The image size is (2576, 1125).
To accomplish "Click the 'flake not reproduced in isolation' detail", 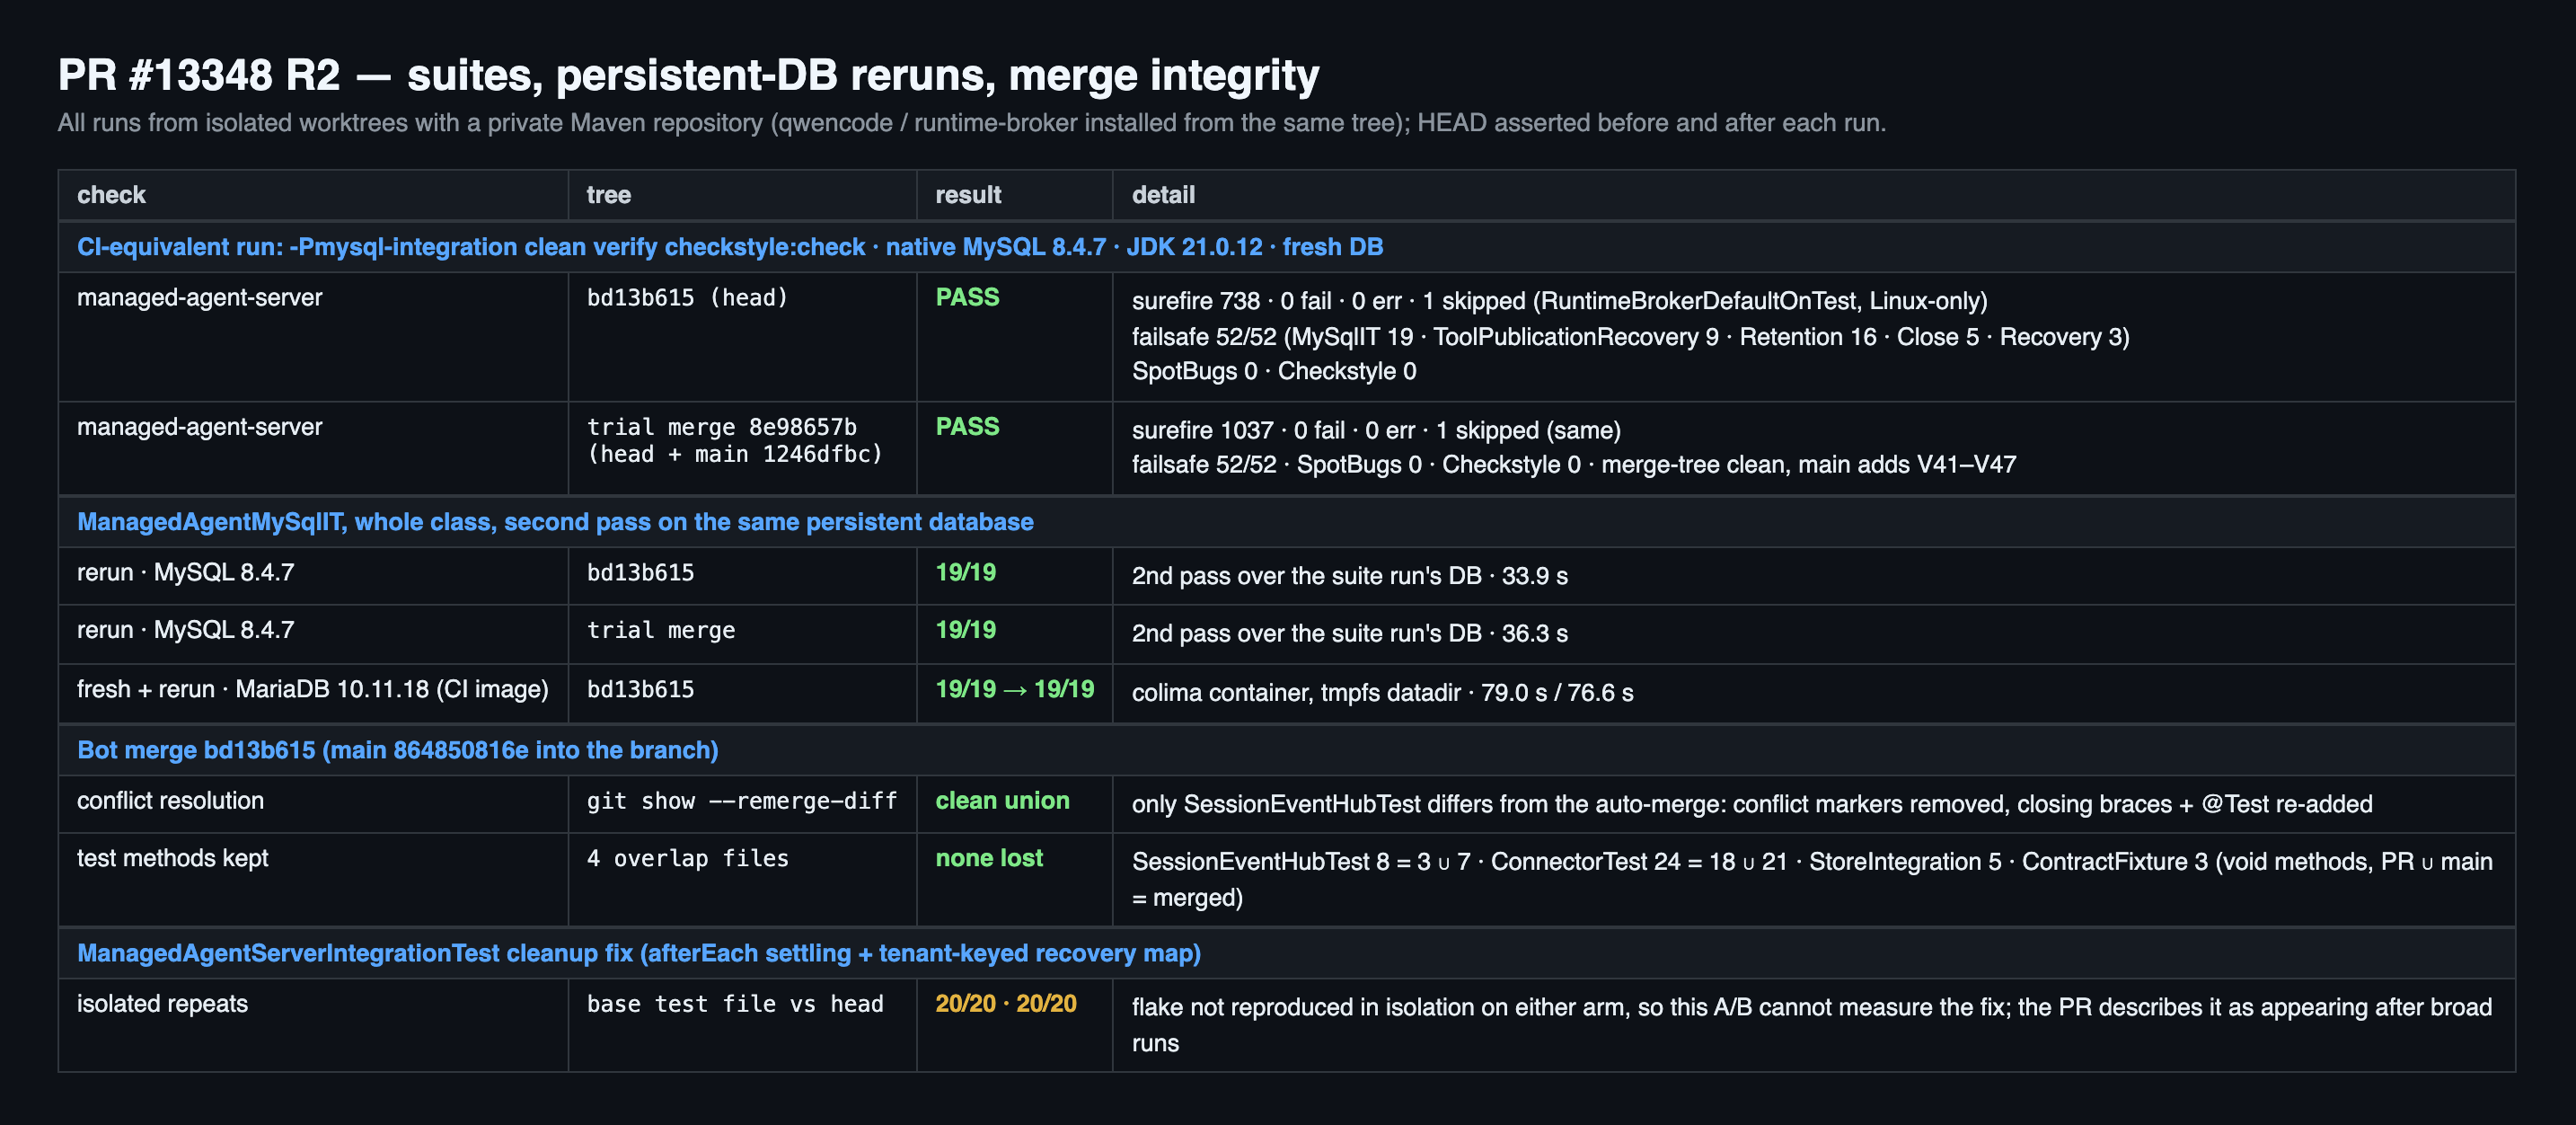I will (1812, 1025).
